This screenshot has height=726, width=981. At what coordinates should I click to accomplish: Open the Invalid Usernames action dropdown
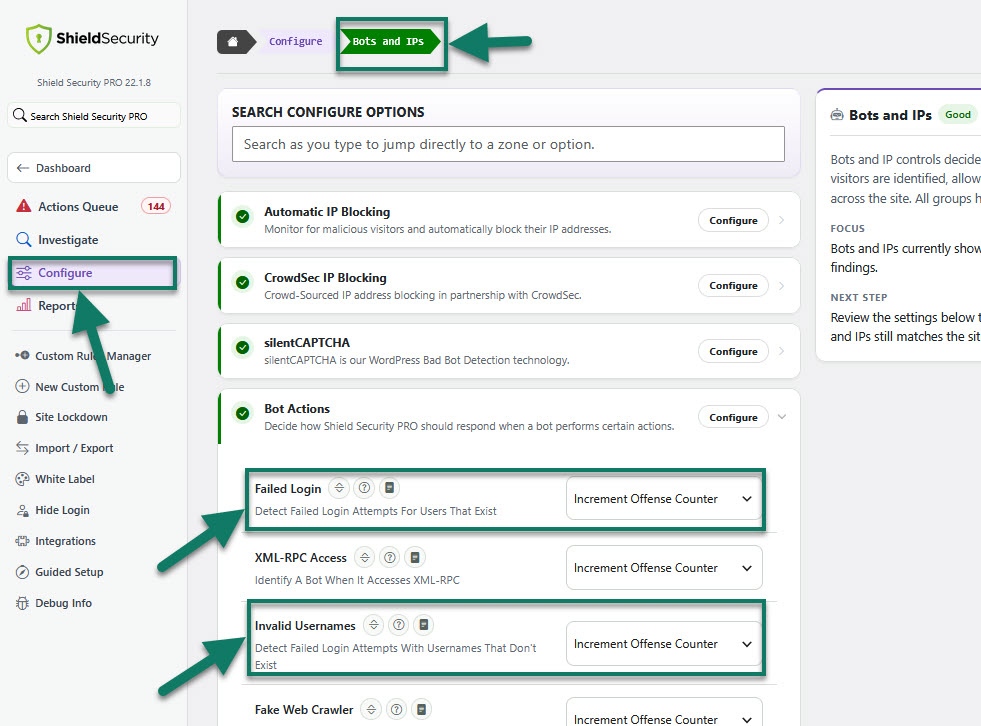click(x=664, y=643)
